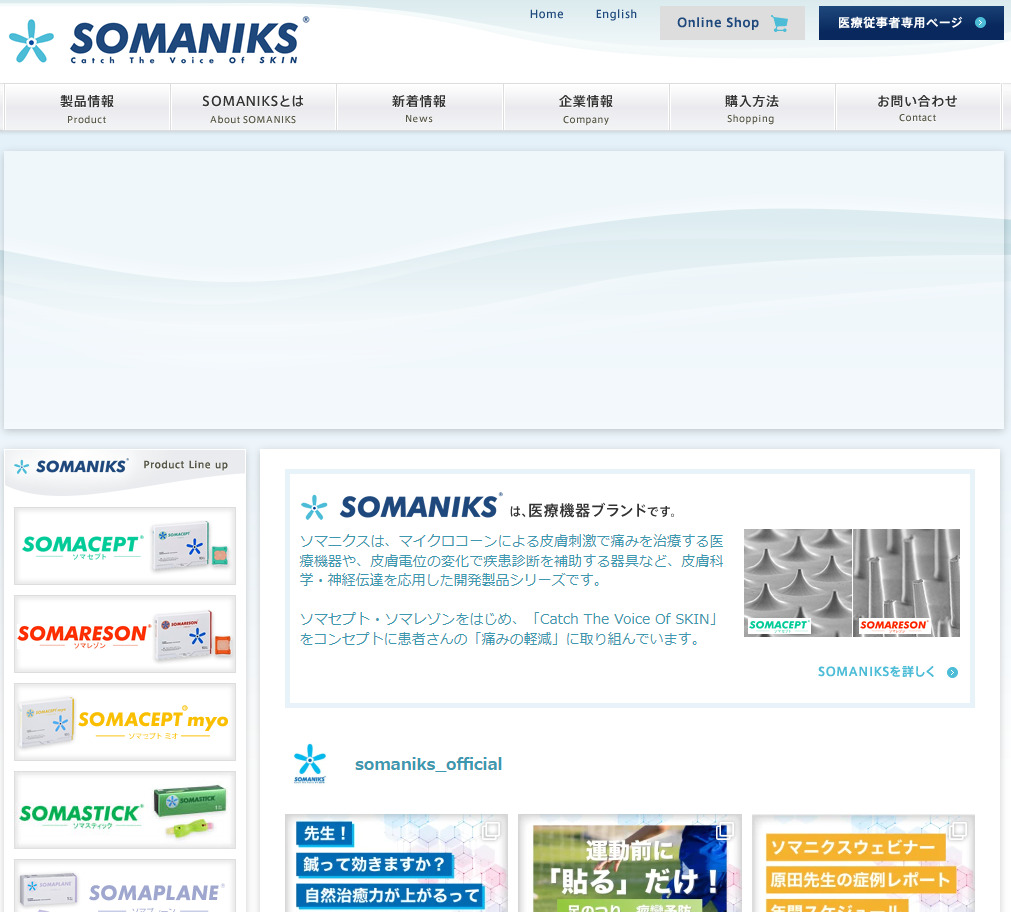
Task: Open the 購入方法 Shopping menu
Action: [751, 108]
